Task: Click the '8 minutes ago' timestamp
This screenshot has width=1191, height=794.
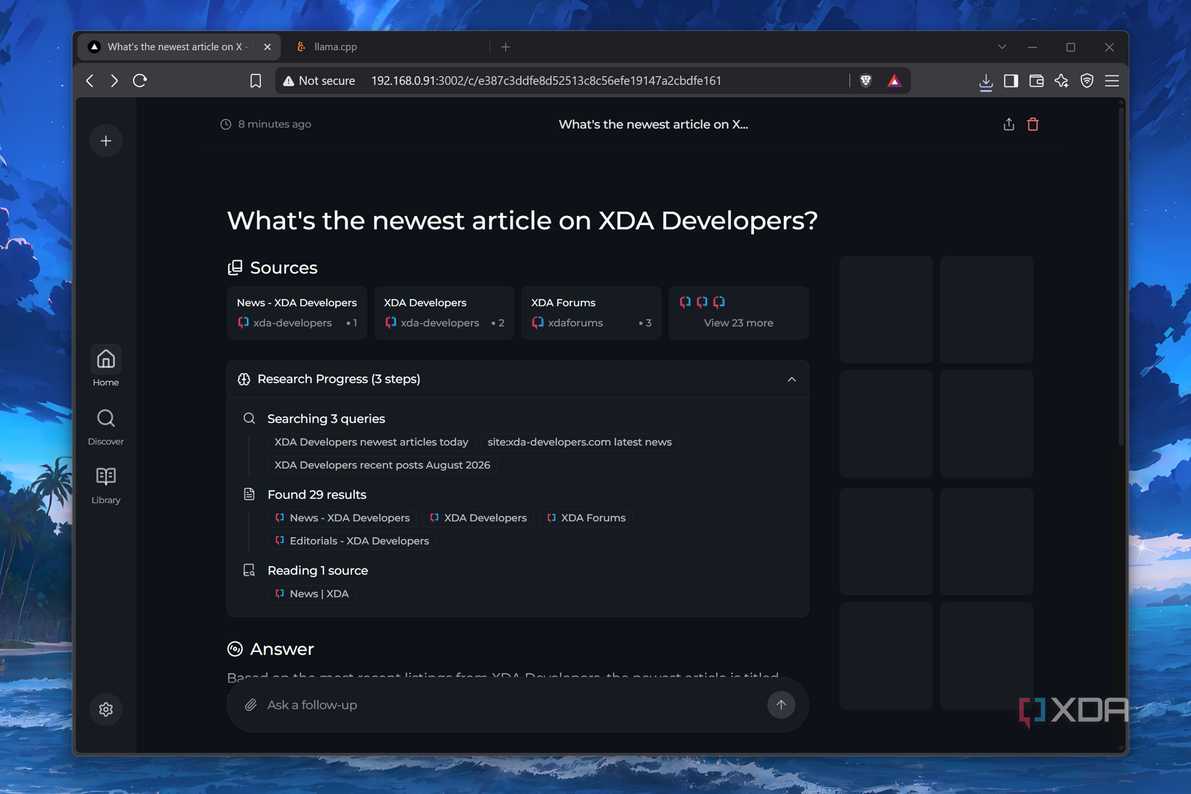Action: (x=266, y=125)
